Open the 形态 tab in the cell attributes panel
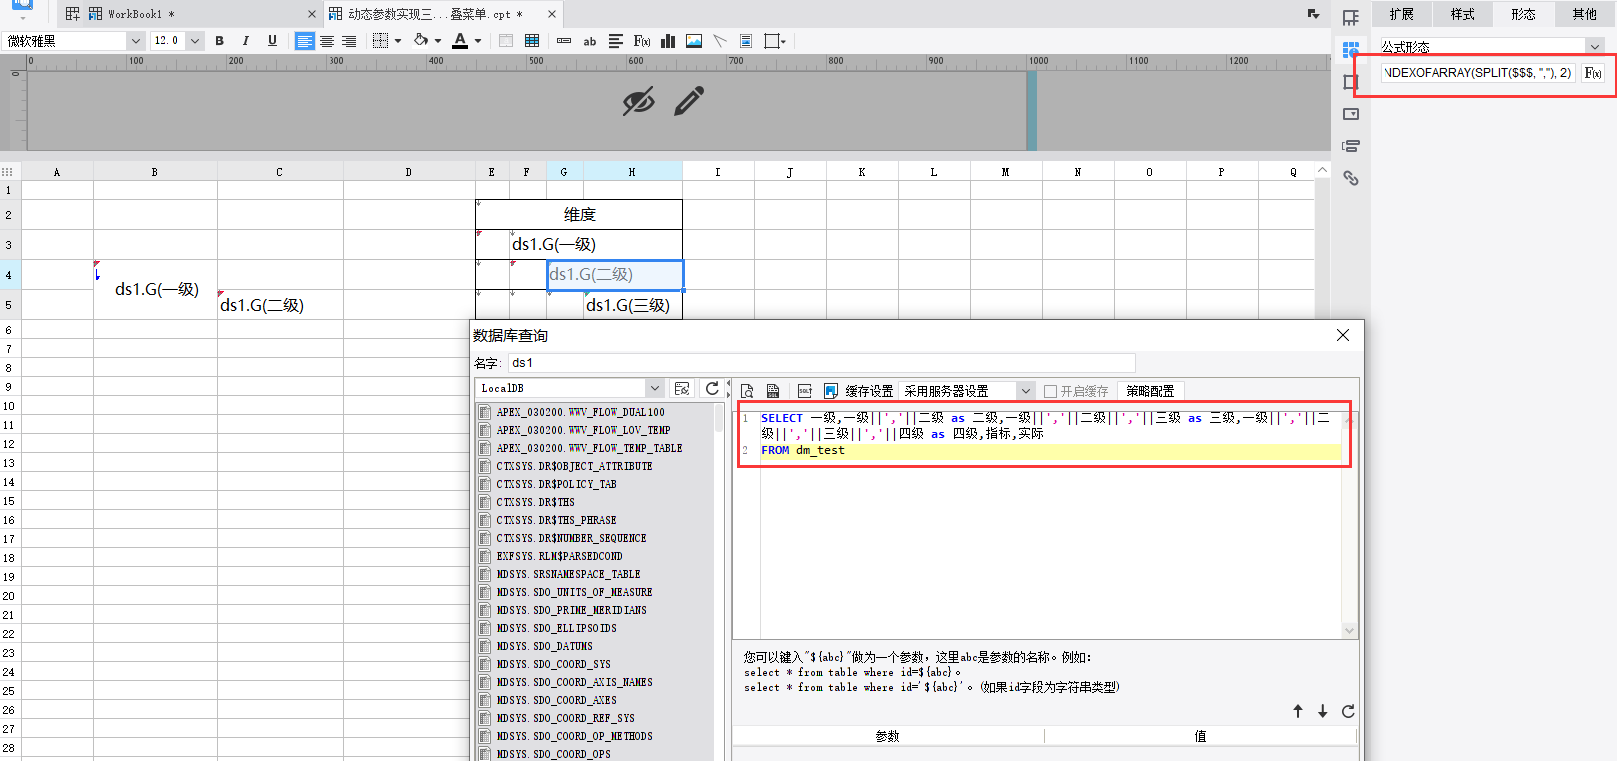 point(1523,14)
